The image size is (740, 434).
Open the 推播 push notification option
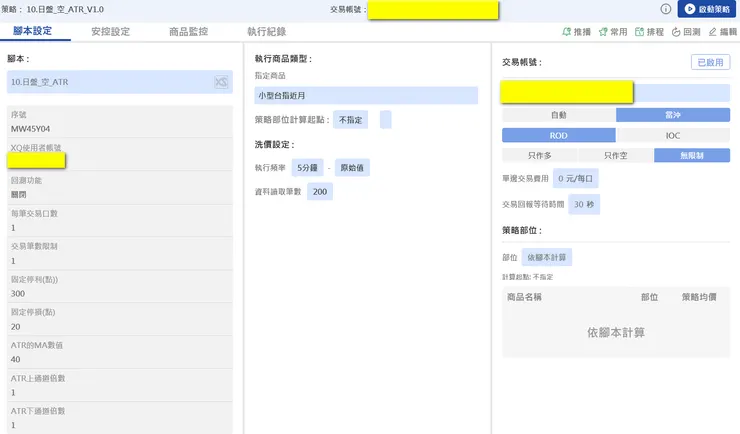[577, 32]
